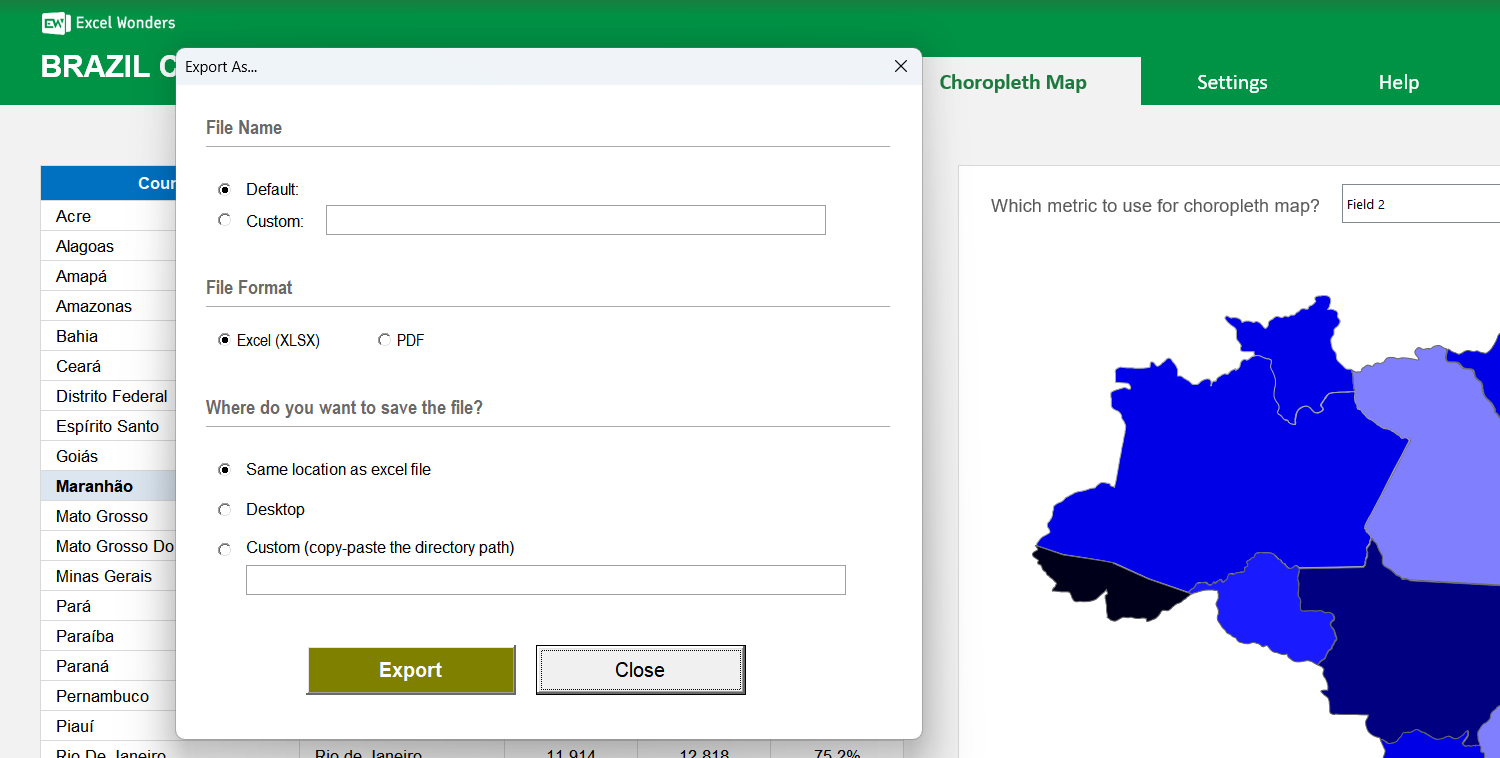The image size is (1500, 758).
Task: Select 'Same location as excel file'
Action: click(x=224, y=469)
